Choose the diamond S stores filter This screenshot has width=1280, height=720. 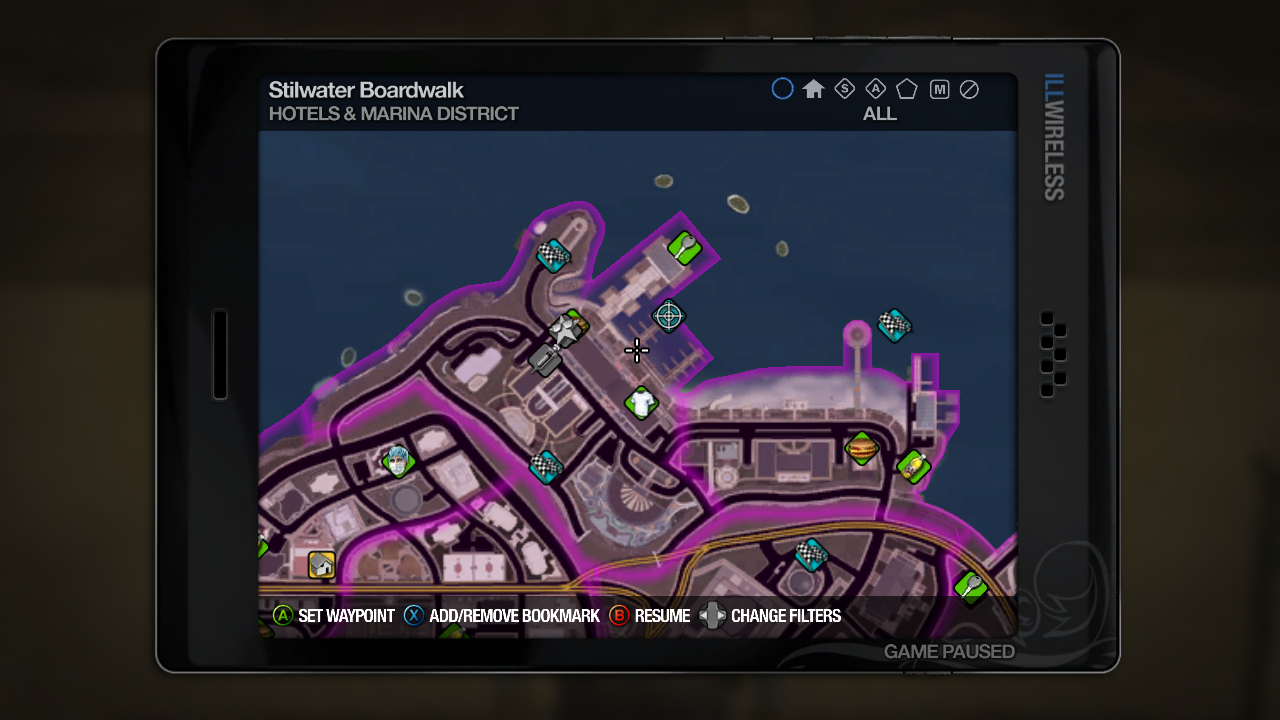844,89
